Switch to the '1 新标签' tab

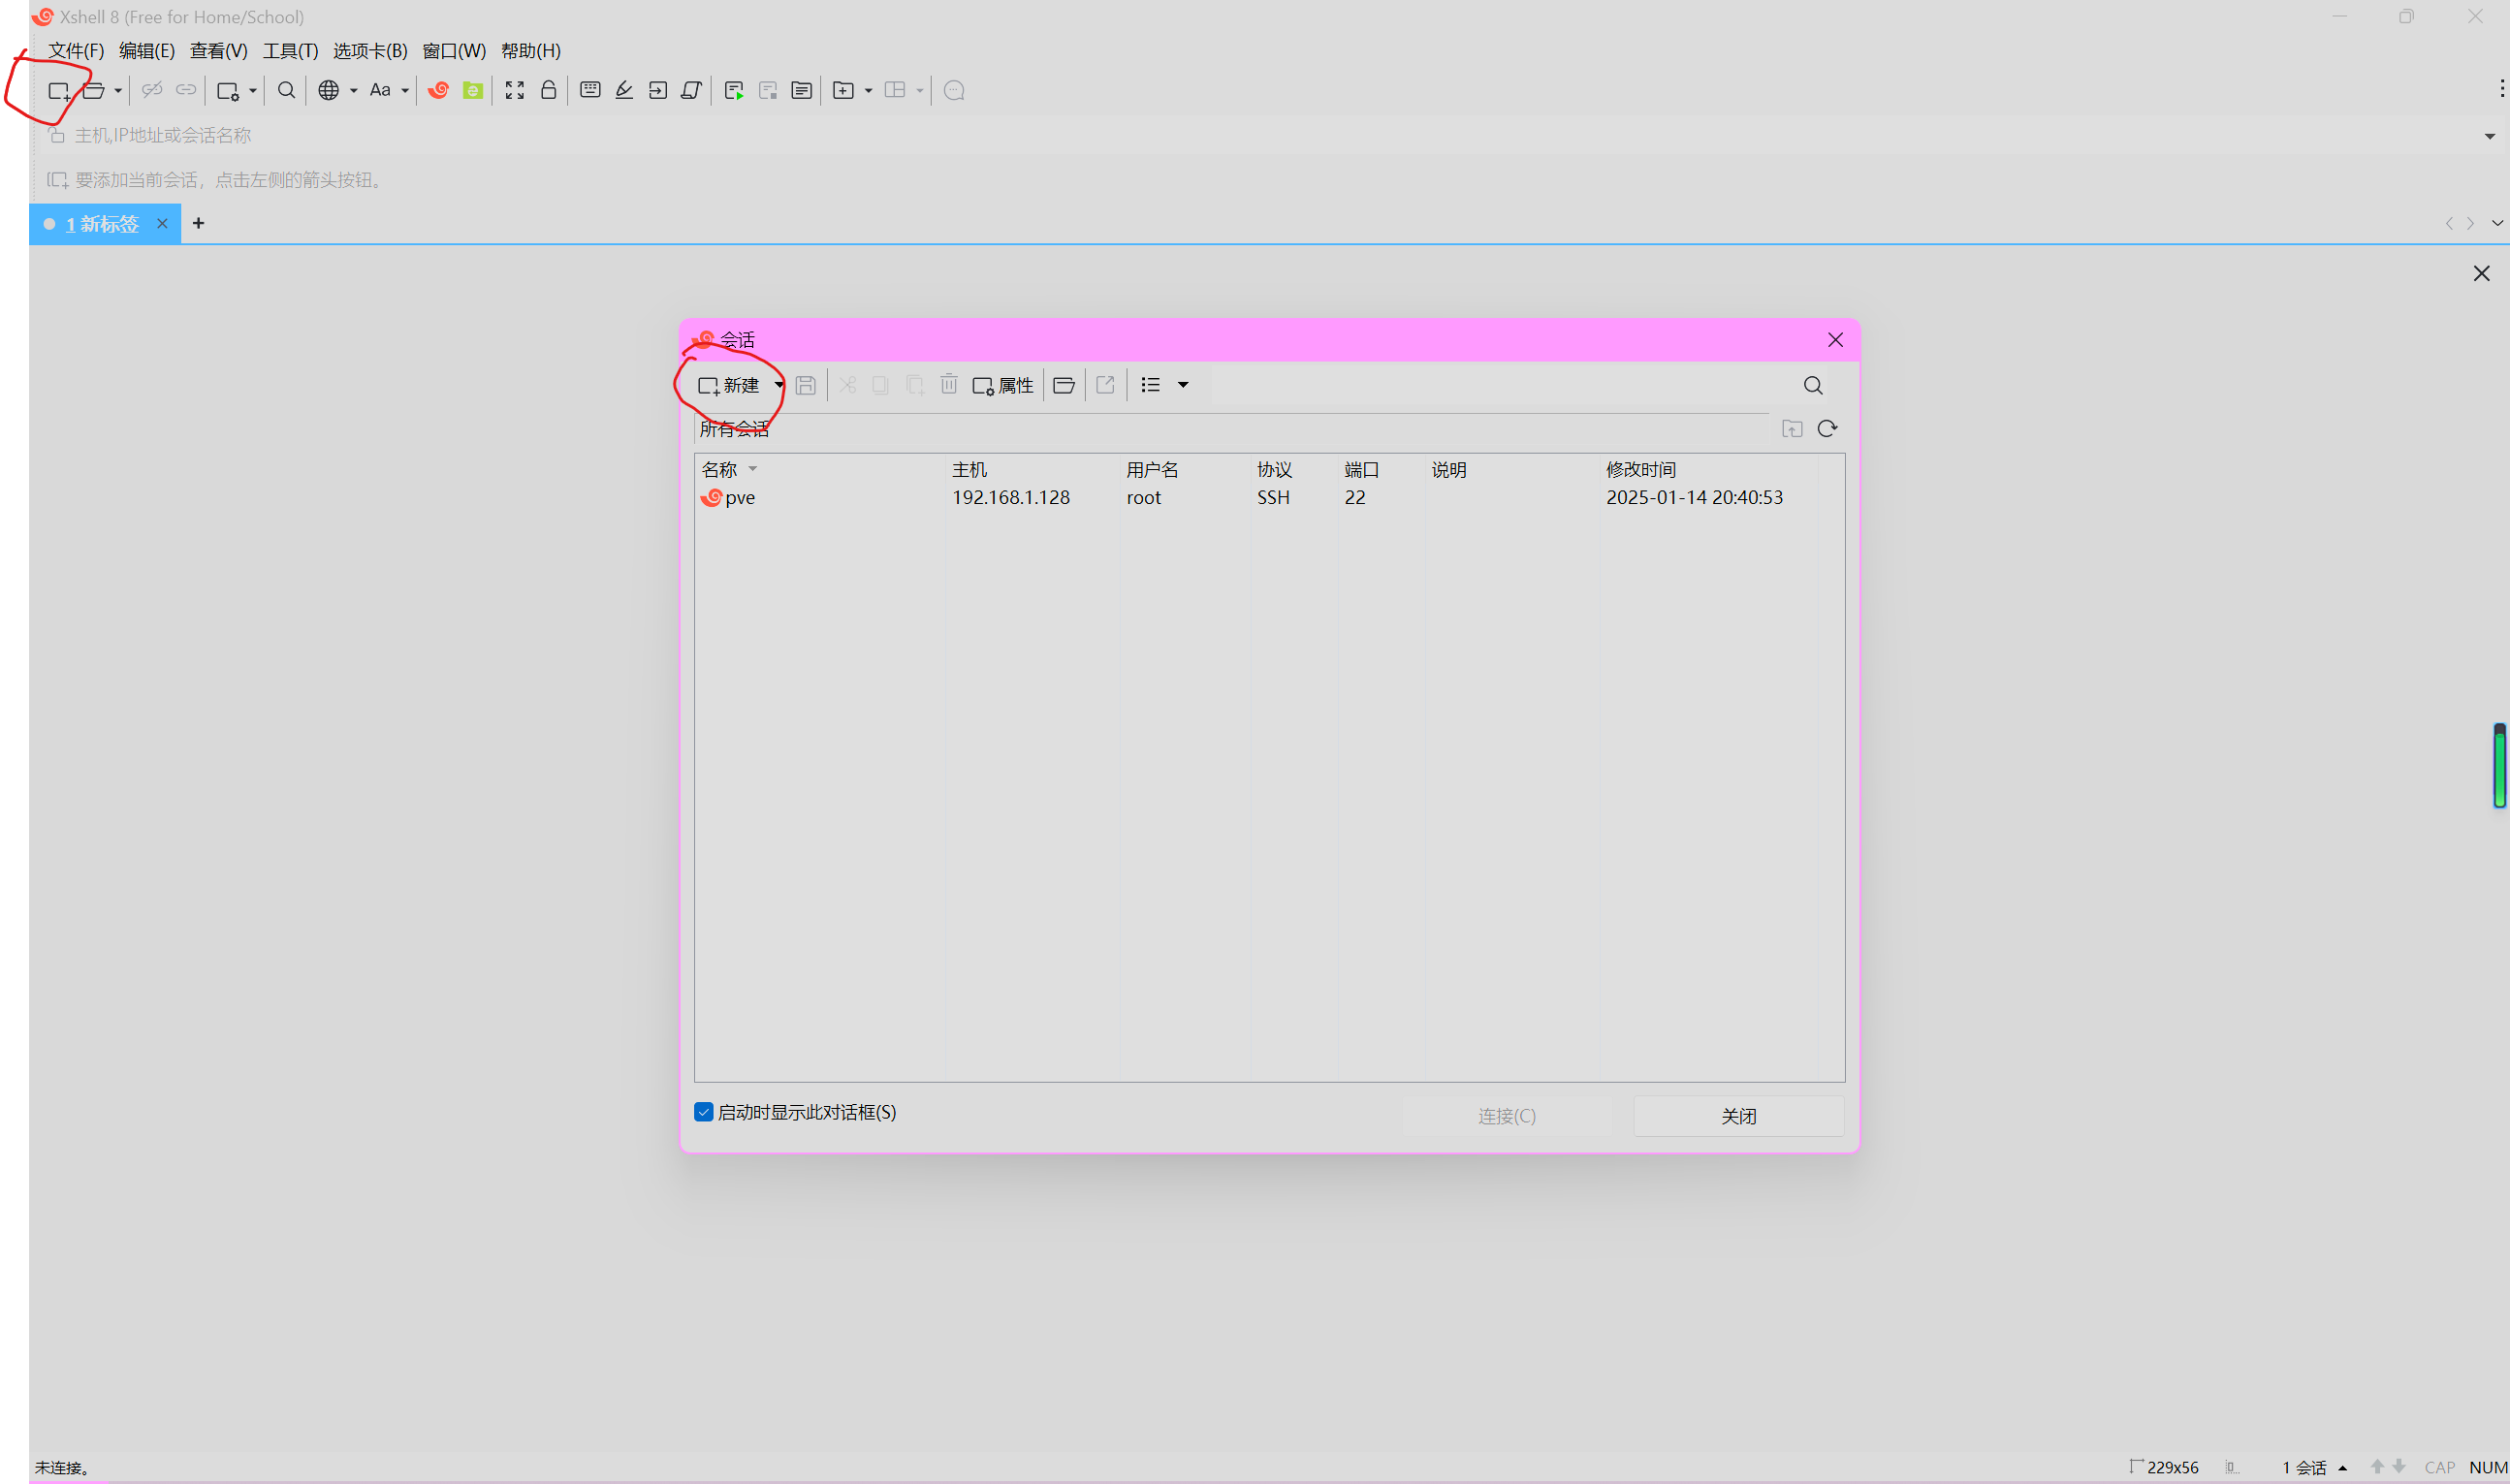point(101,224)
